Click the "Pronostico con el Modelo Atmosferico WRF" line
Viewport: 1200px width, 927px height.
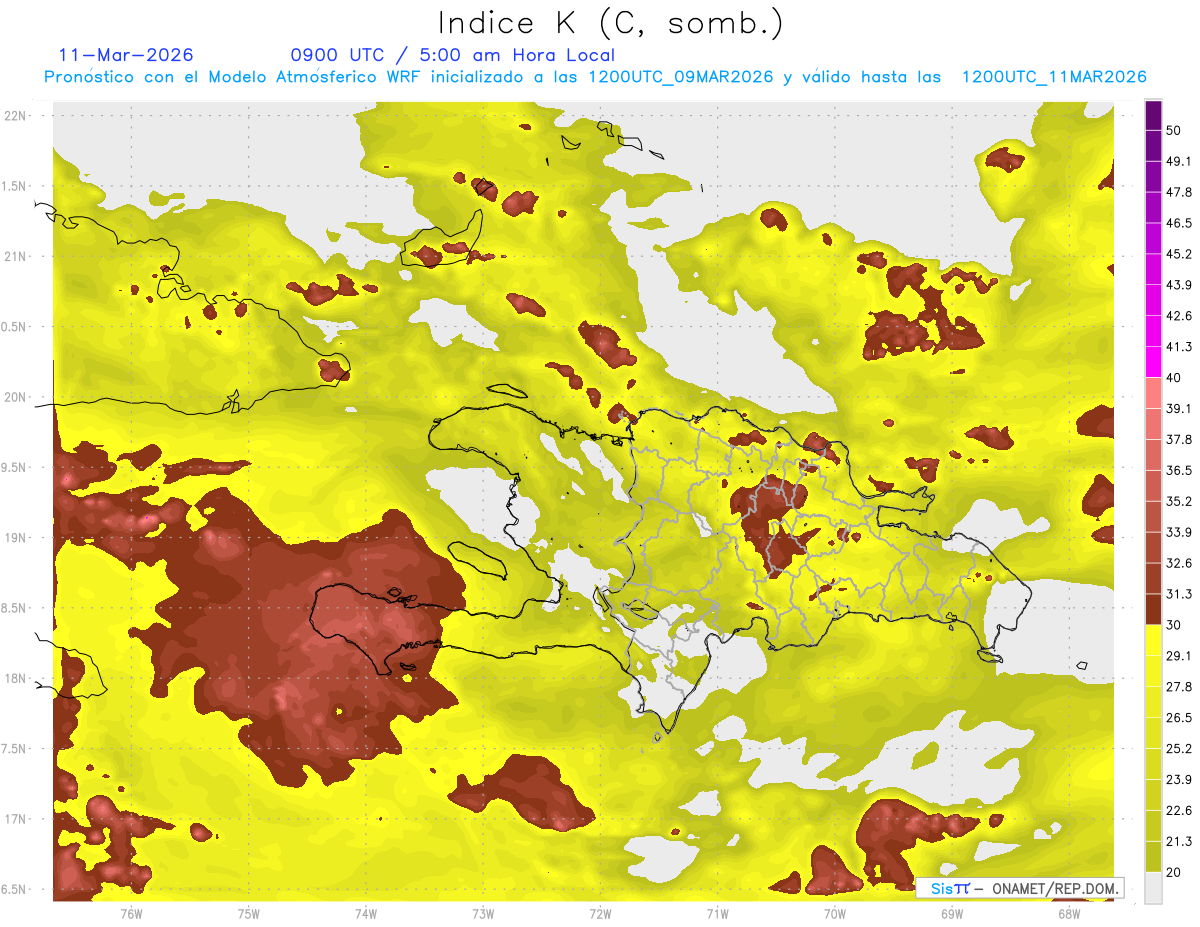595,77
